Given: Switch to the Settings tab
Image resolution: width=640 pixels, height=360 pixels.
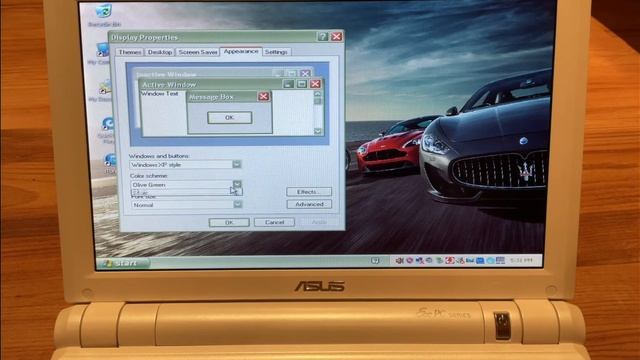Looking at the screenshot, I should pos(276,52).
